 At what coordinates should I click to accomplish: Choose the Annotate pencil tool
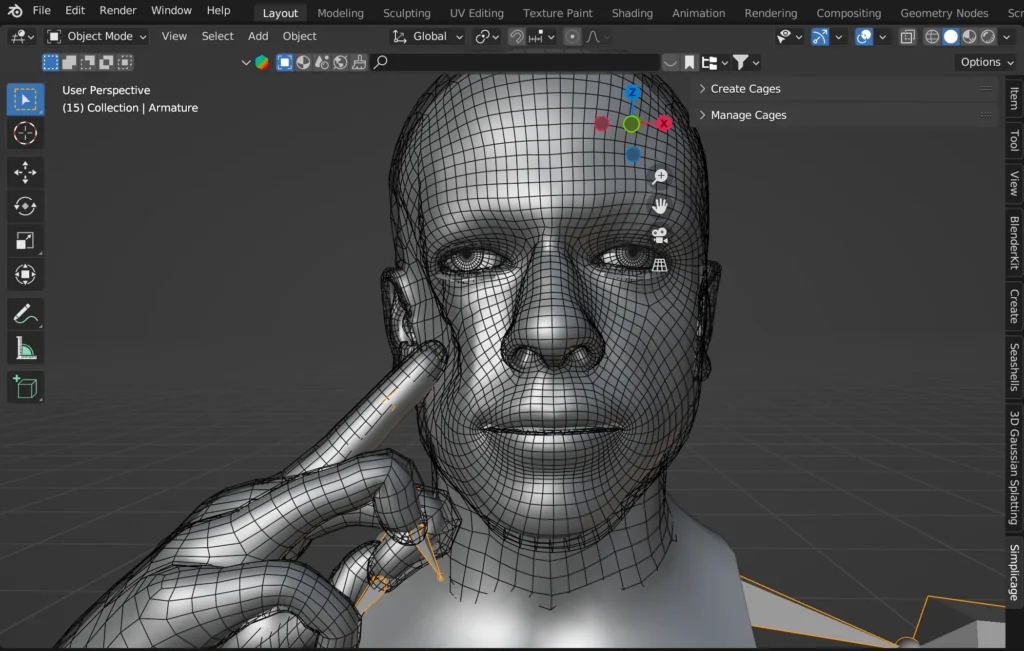pyautogui.click(x=25, y=314)
